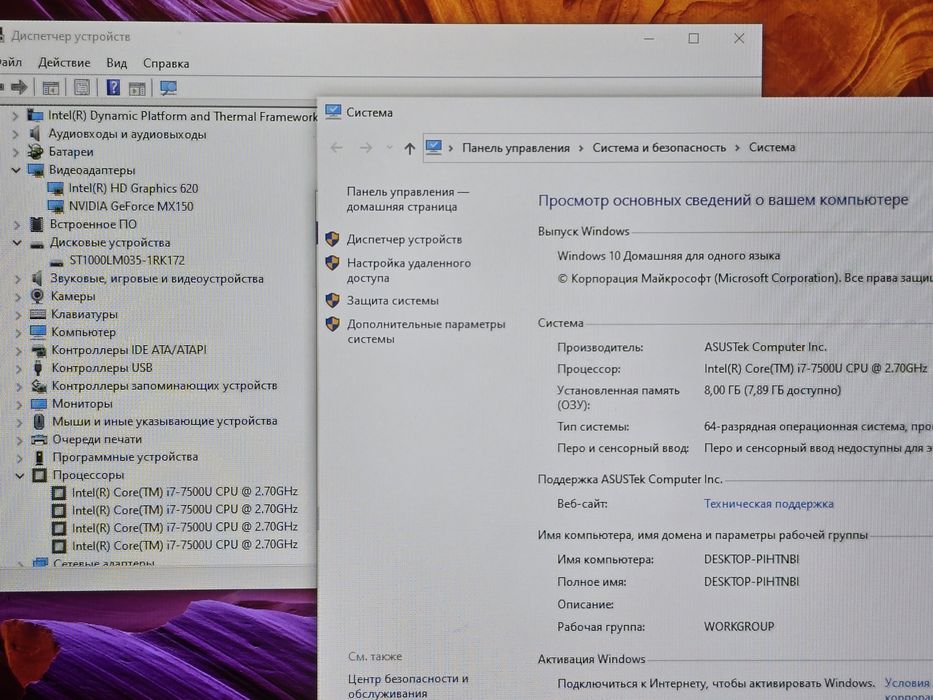The width and height of the screenshot is (933, 700).
Task: Select the first Intel Core i7-7500U processor entry
Action: coord(184,492)
